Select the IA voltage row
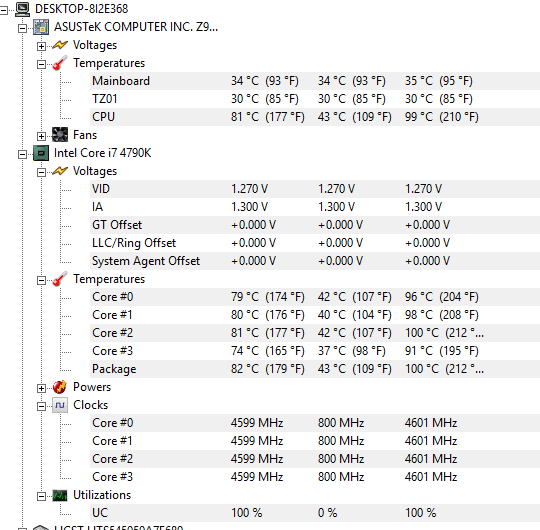 [x=315, y=207]
